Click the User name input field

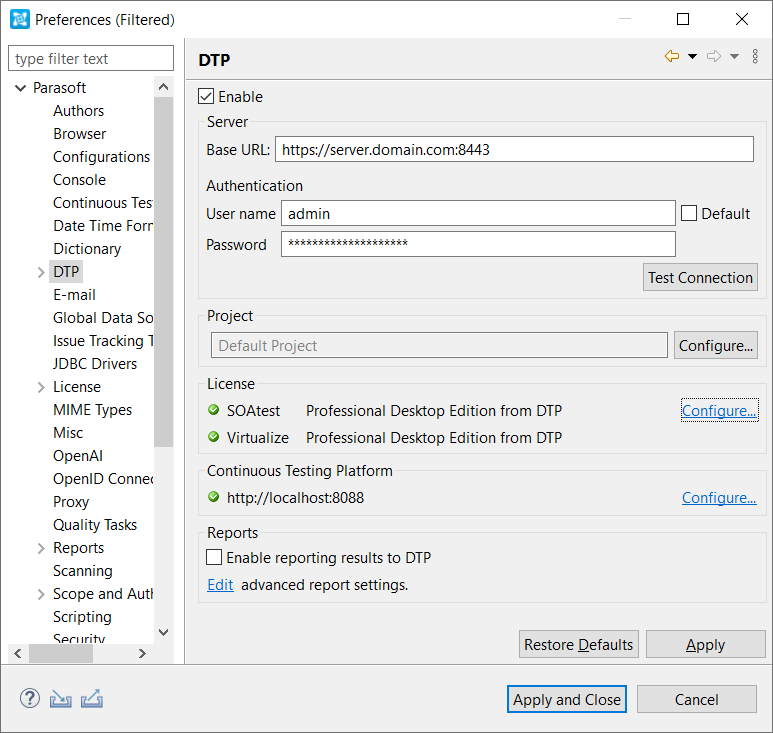[x=478, y=213]
